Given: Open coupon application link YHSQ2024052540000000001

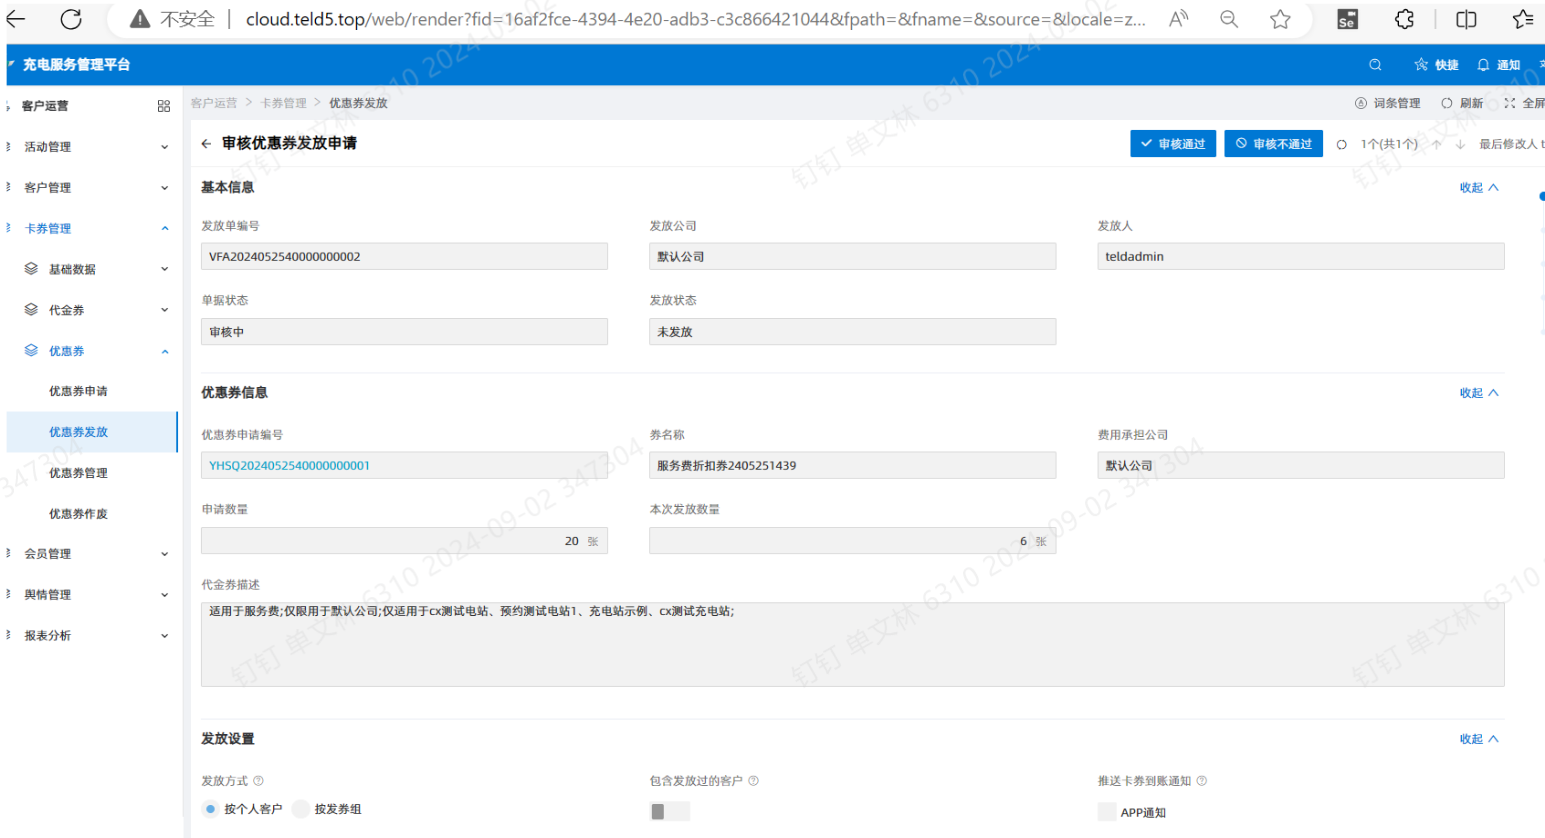Looking at the screenshot, I should click(289, 466).
